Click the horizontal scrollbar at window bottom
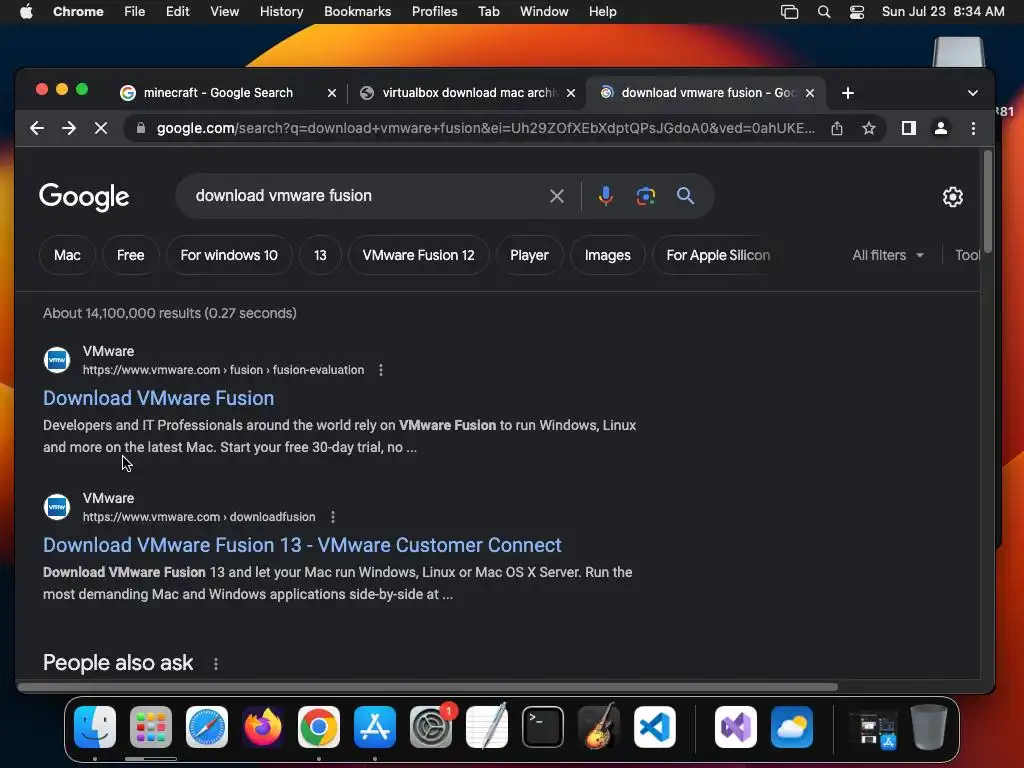Image resolution: width=1024 pixels, height=768 pixels. (428, 687)
